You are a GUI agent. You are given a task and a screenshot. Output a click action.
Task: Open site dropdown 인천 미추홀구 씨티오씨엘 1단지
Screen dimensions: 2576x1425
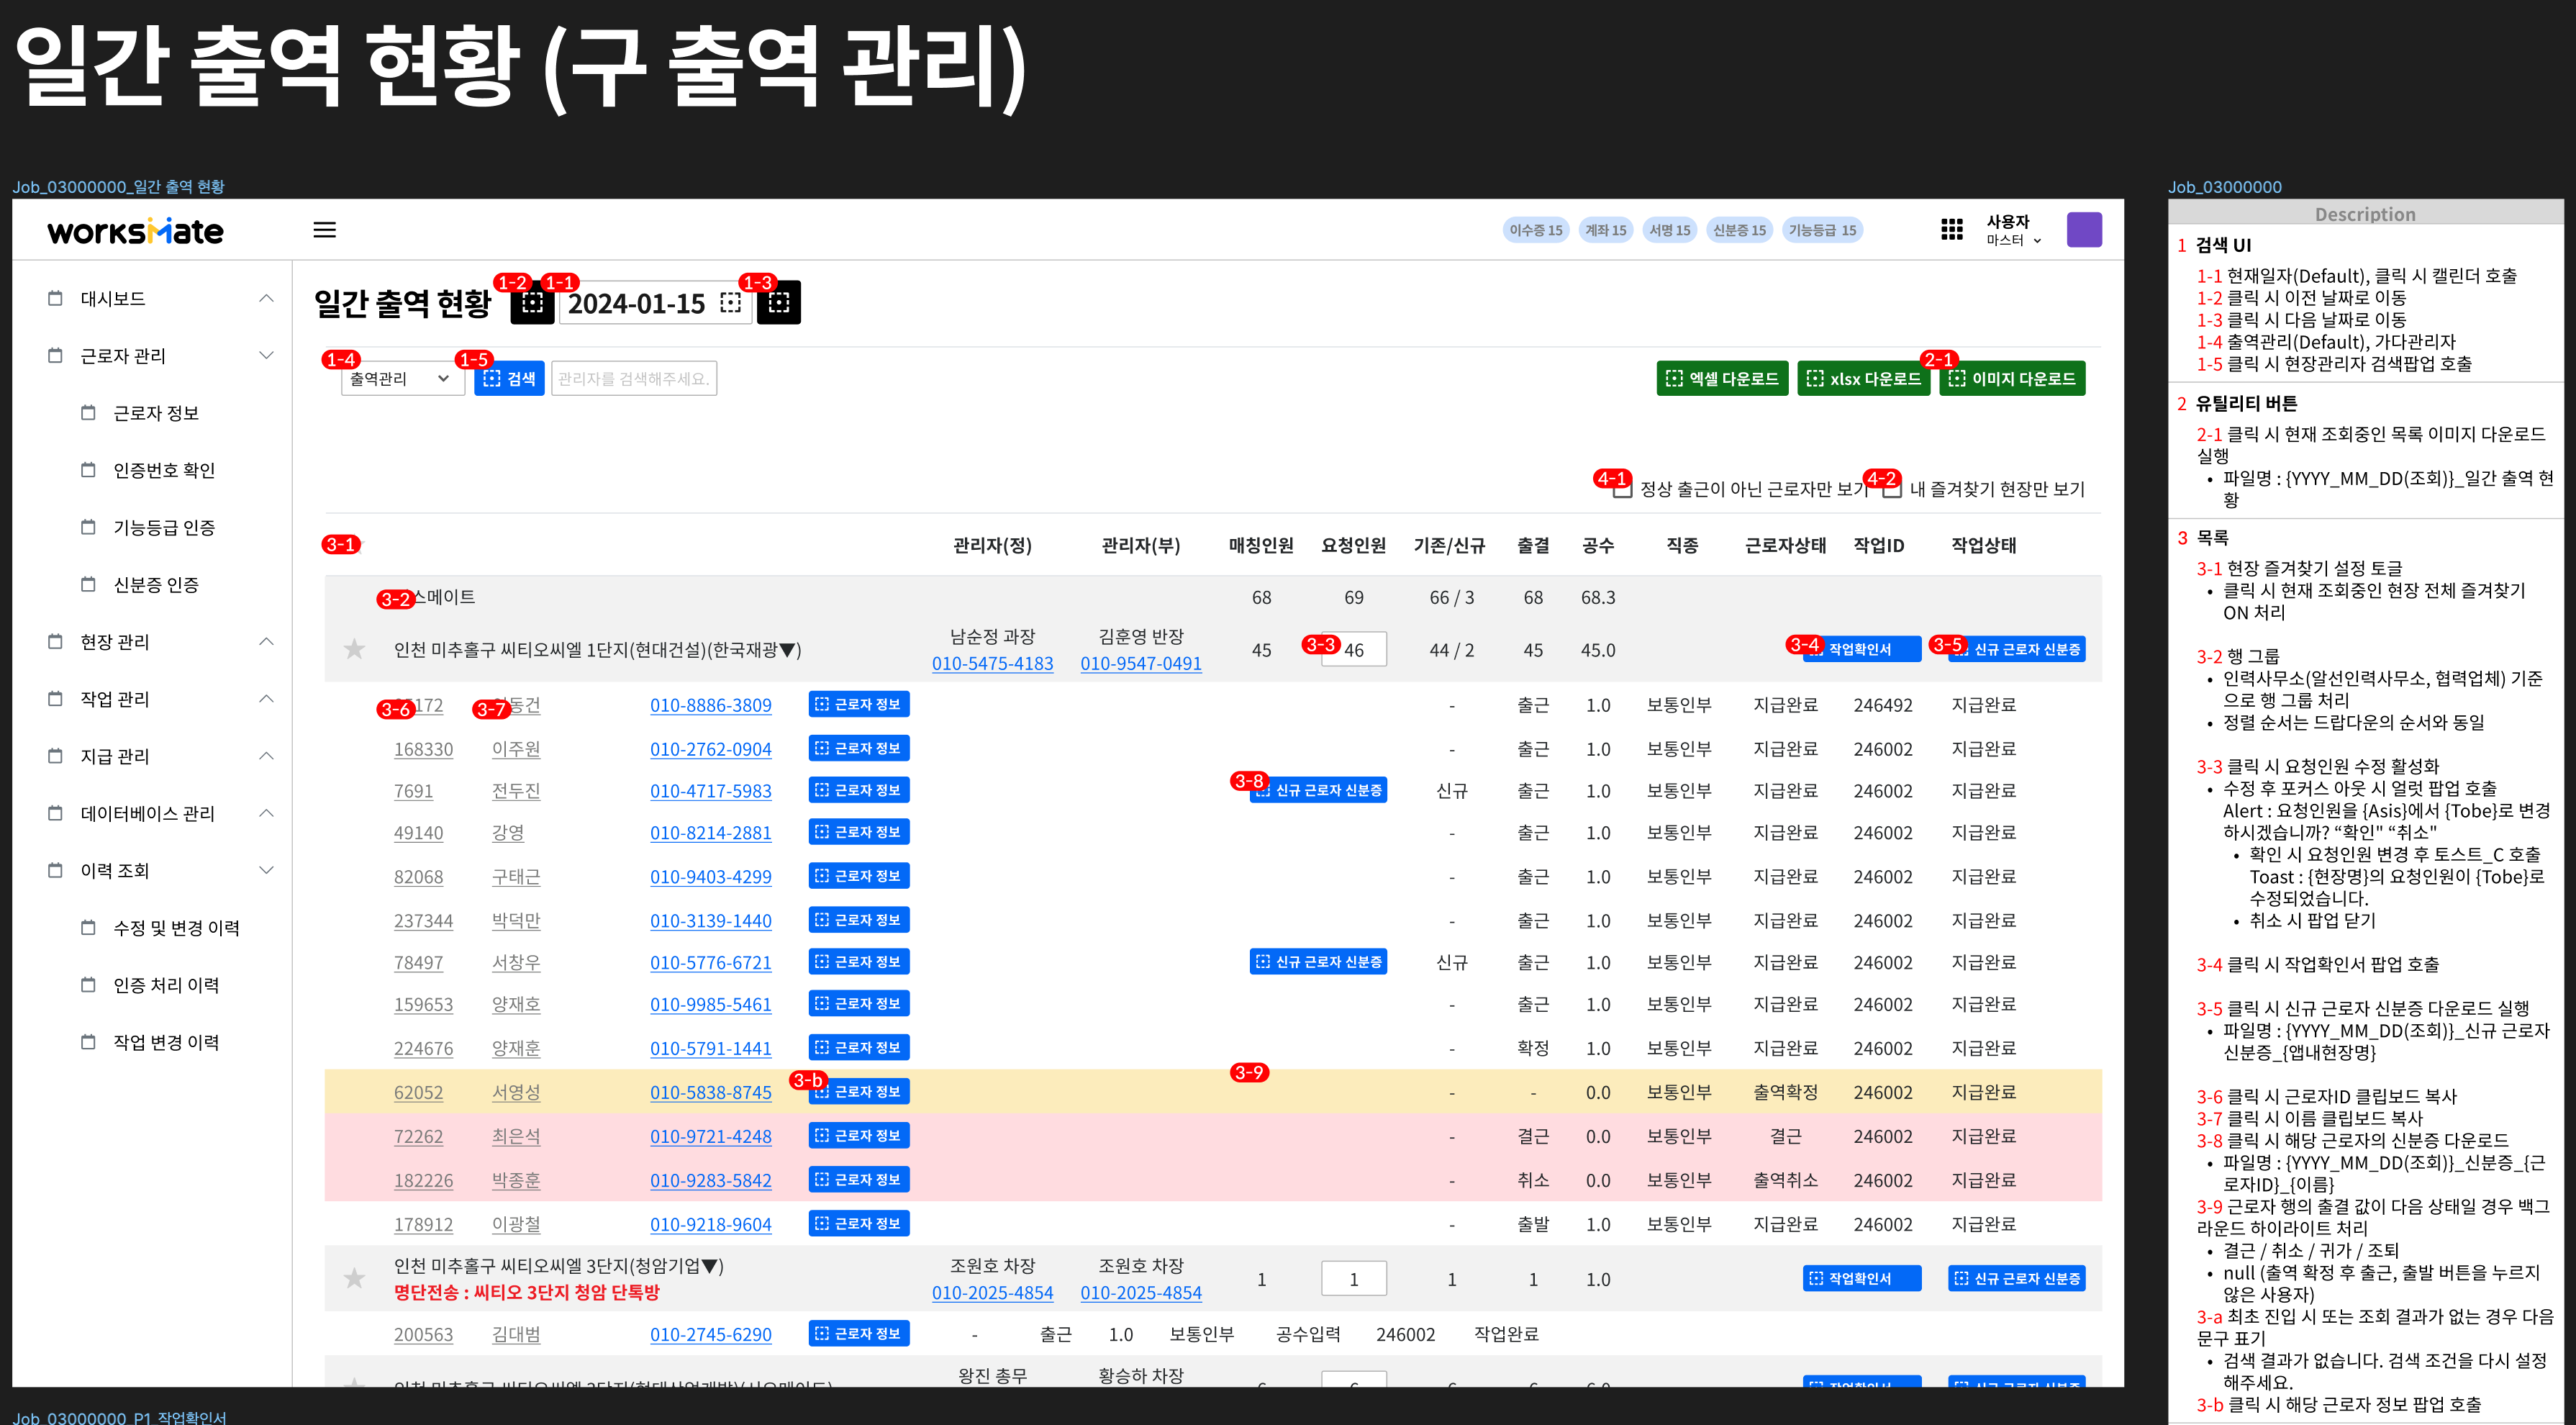pyautogui.click(x=597, y=650)
